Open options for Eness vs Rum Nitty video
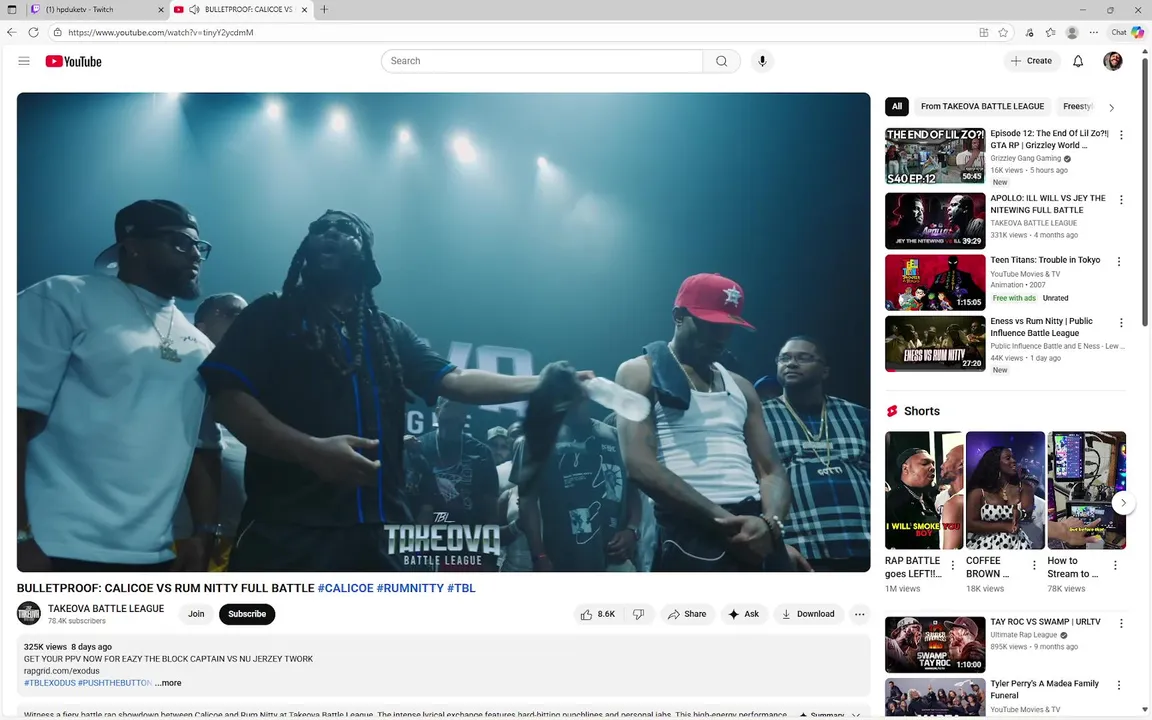 coord(1121,323)
